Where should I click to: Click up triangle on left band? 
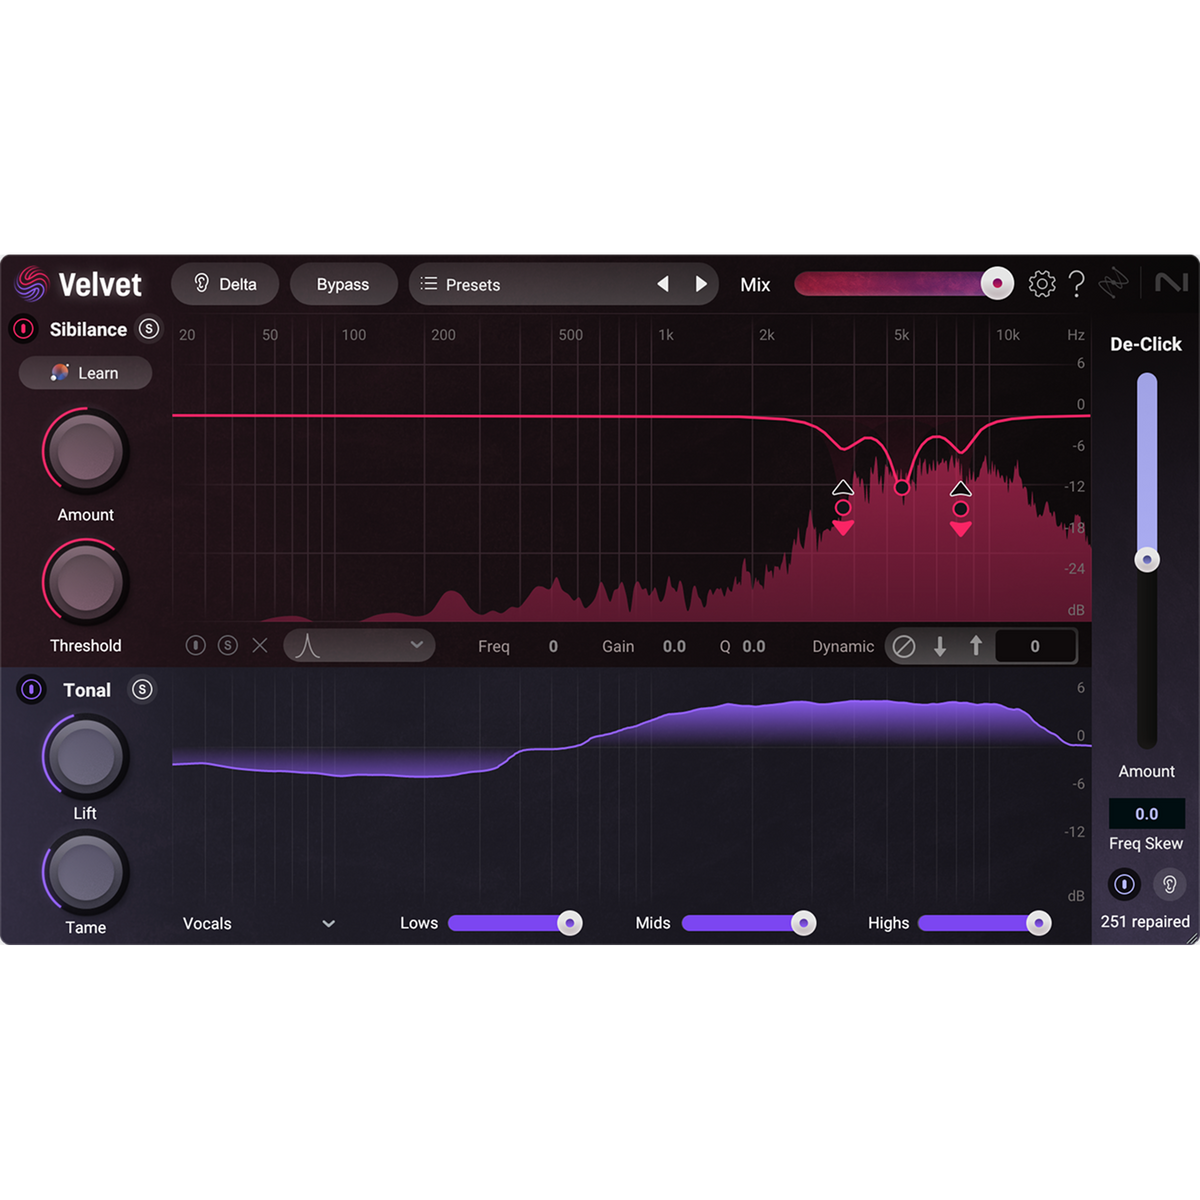coord(843,488)
